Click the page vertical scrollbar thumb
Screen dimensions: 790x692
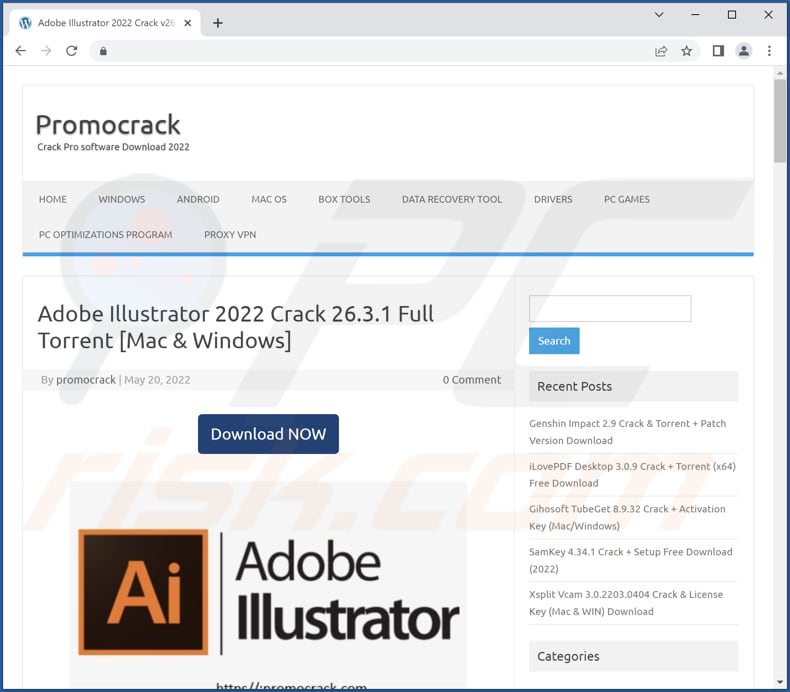[780, 121]
